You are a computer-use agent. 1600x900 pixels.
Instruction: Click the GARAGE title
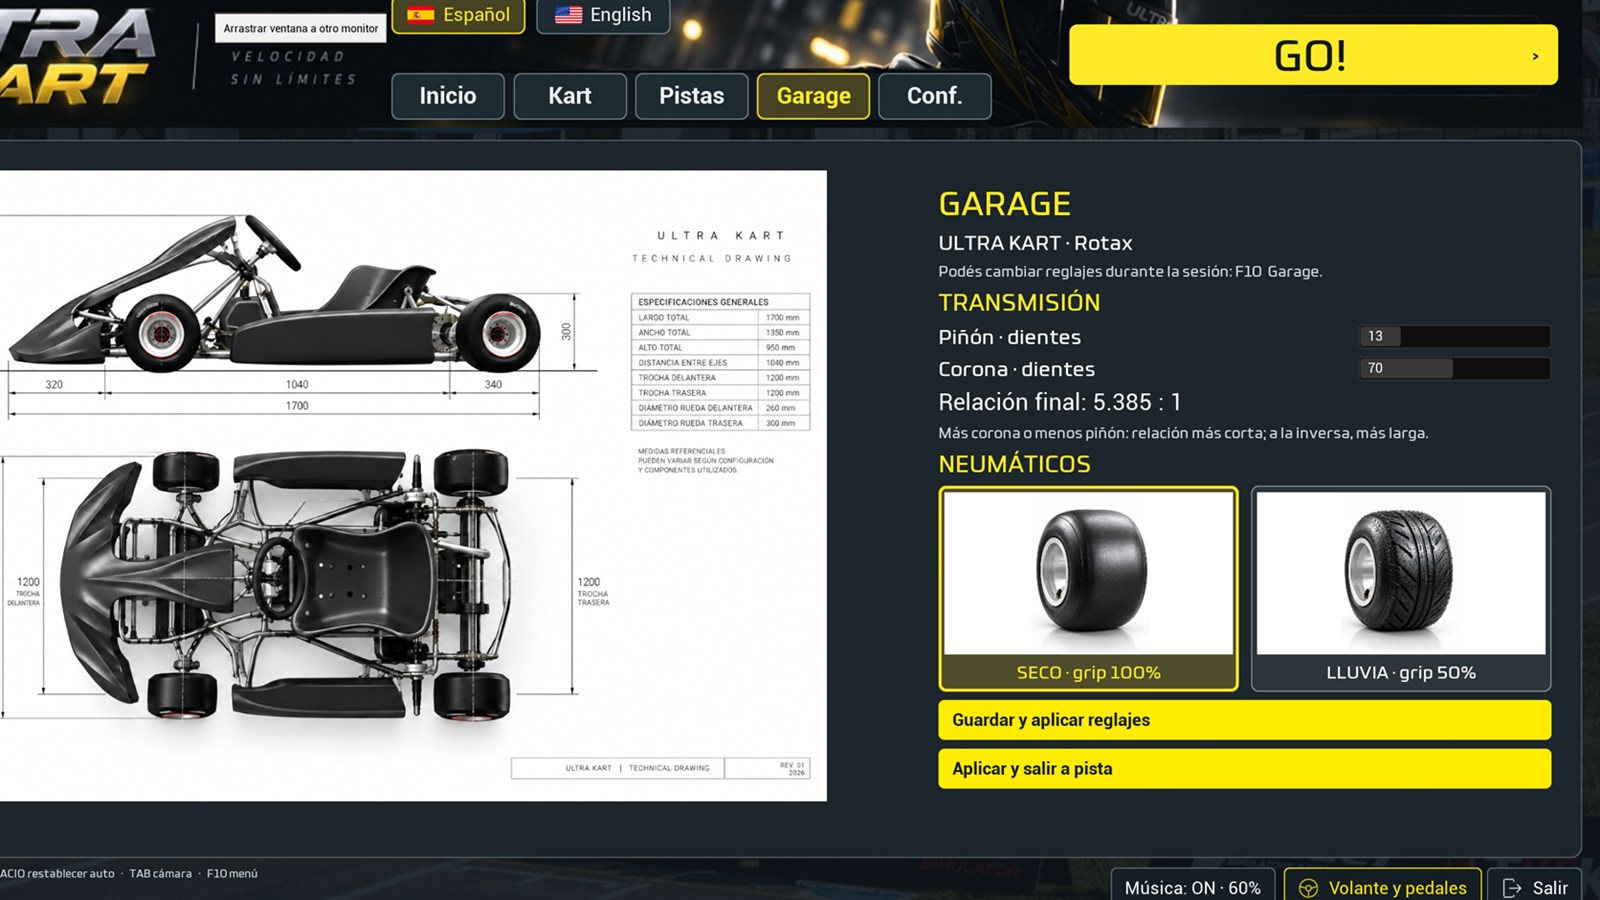[1004, 204]
